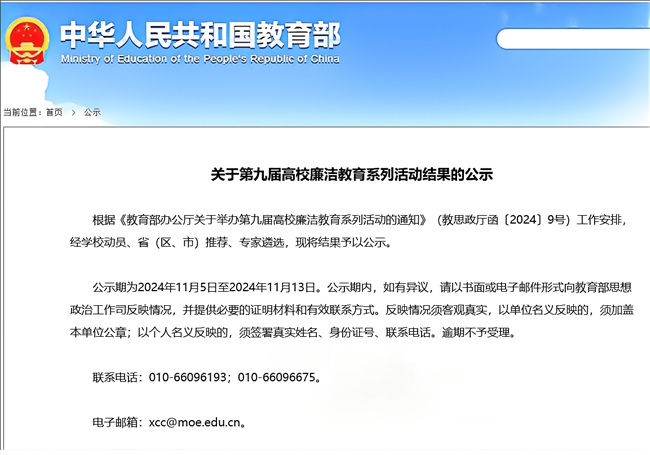Click the national emblem logo

[27, 41]
